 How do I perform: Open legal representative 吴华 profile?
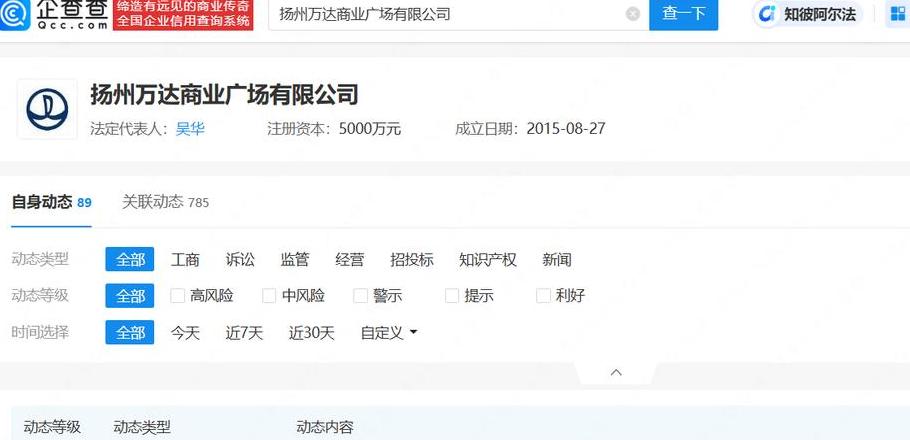coord(190,128)
